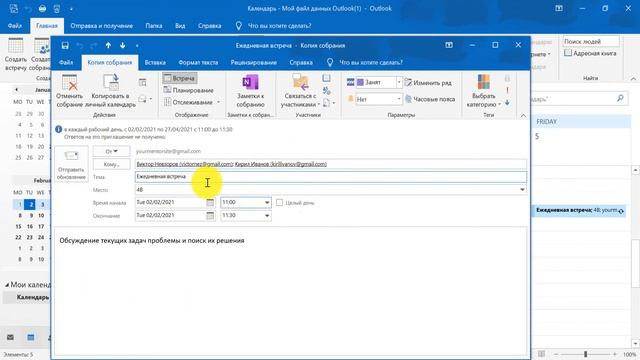Create appointment (Создать встречу) in main Outlook window
Screen dimensions: 640x360
point(16,54)
